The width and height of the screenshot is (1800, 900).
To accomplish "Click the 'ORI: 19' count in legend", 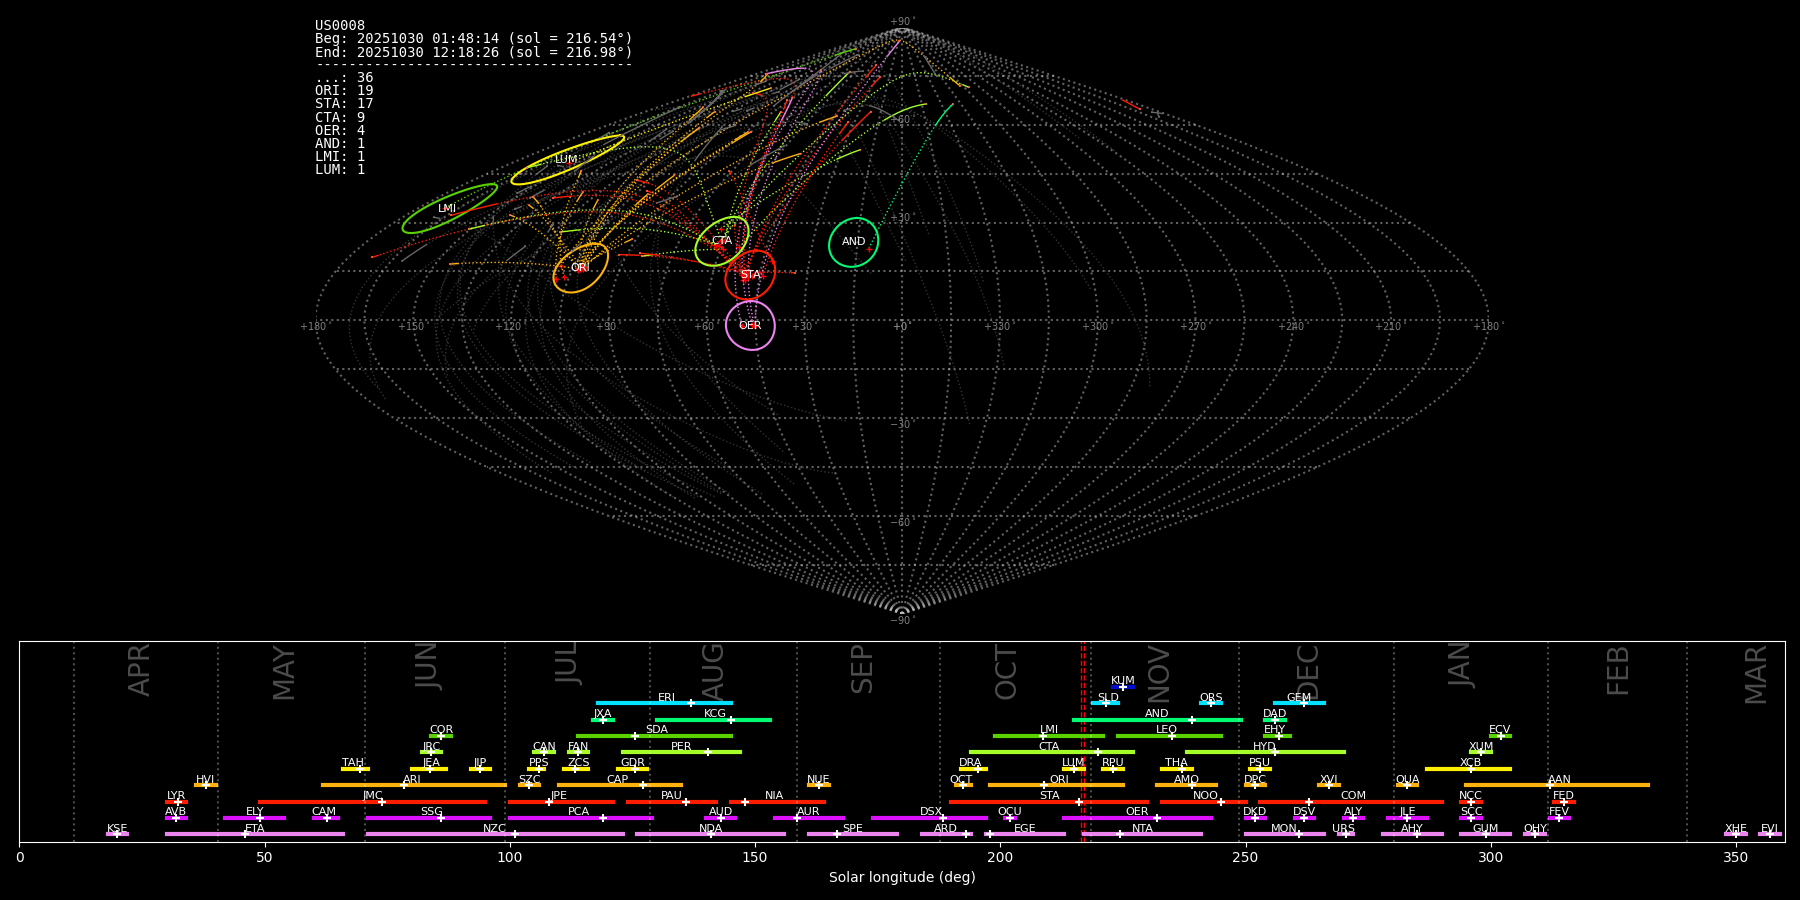I will coord(344,91).
